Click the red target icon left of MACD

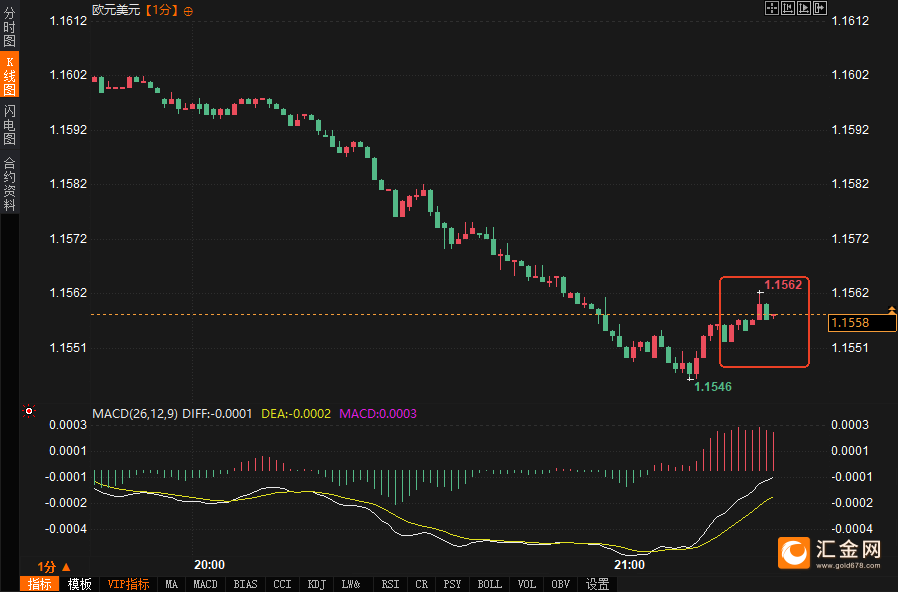tap(29, 411)
